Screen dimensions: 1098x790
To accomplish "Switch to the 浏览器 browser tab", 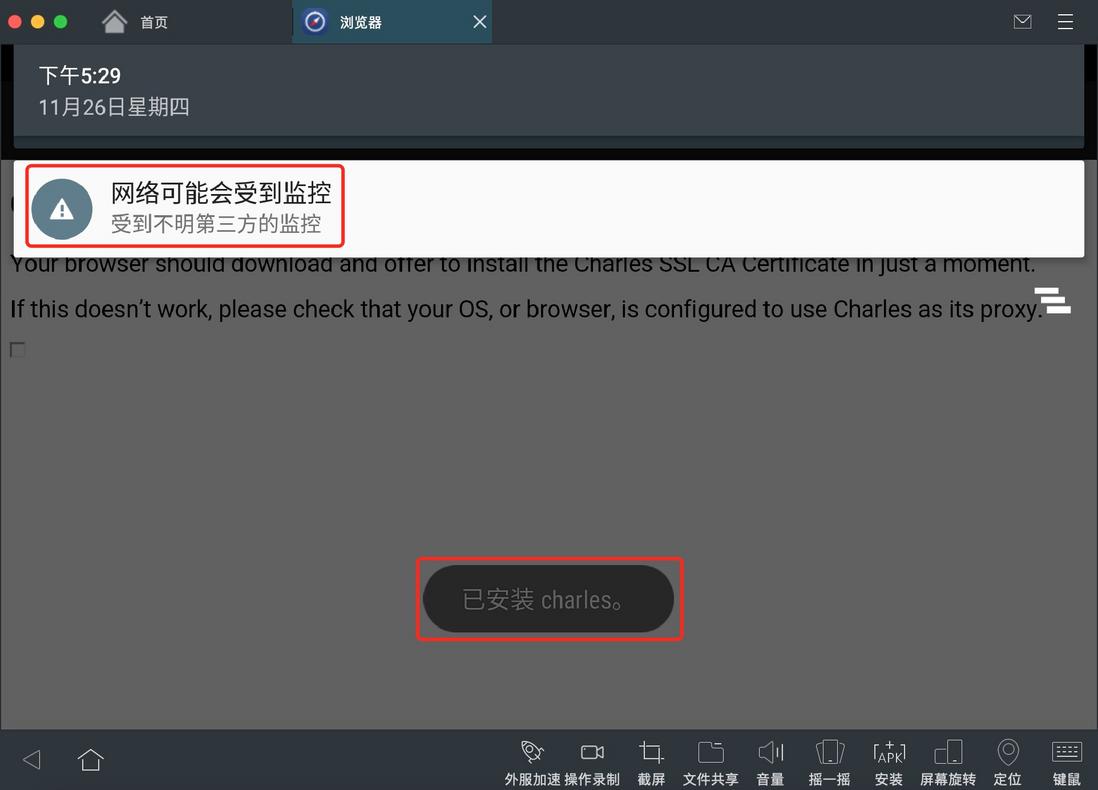I will coord(392,22).
